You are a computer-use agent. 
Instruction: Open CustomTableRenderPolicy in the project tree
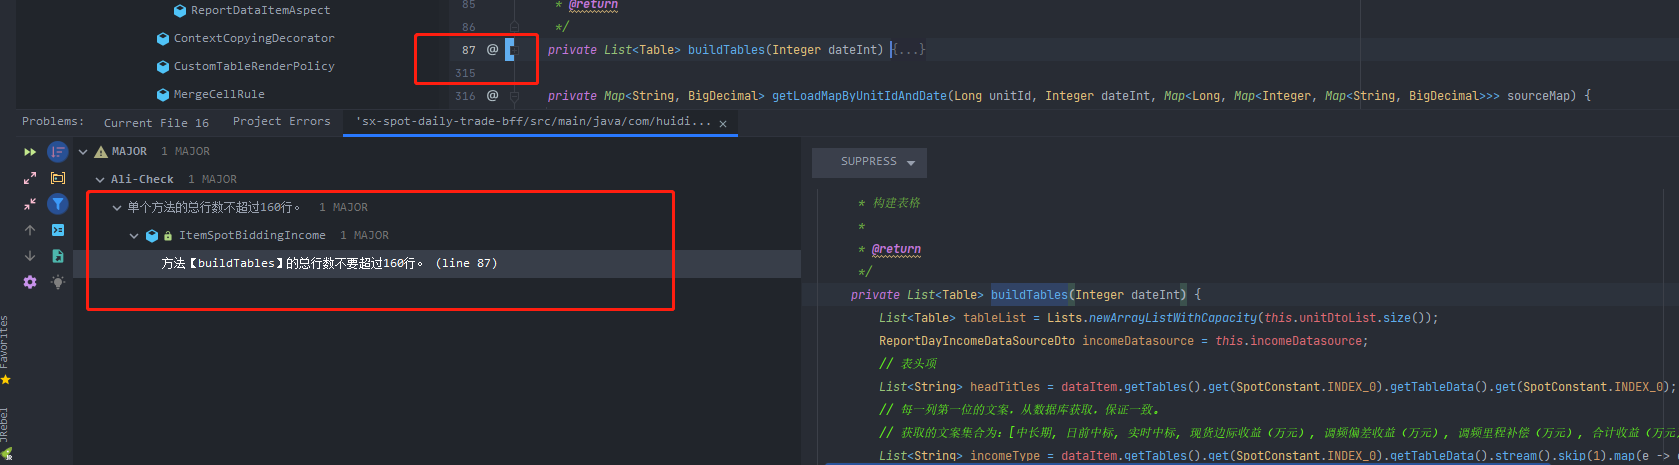pos(254,66)
